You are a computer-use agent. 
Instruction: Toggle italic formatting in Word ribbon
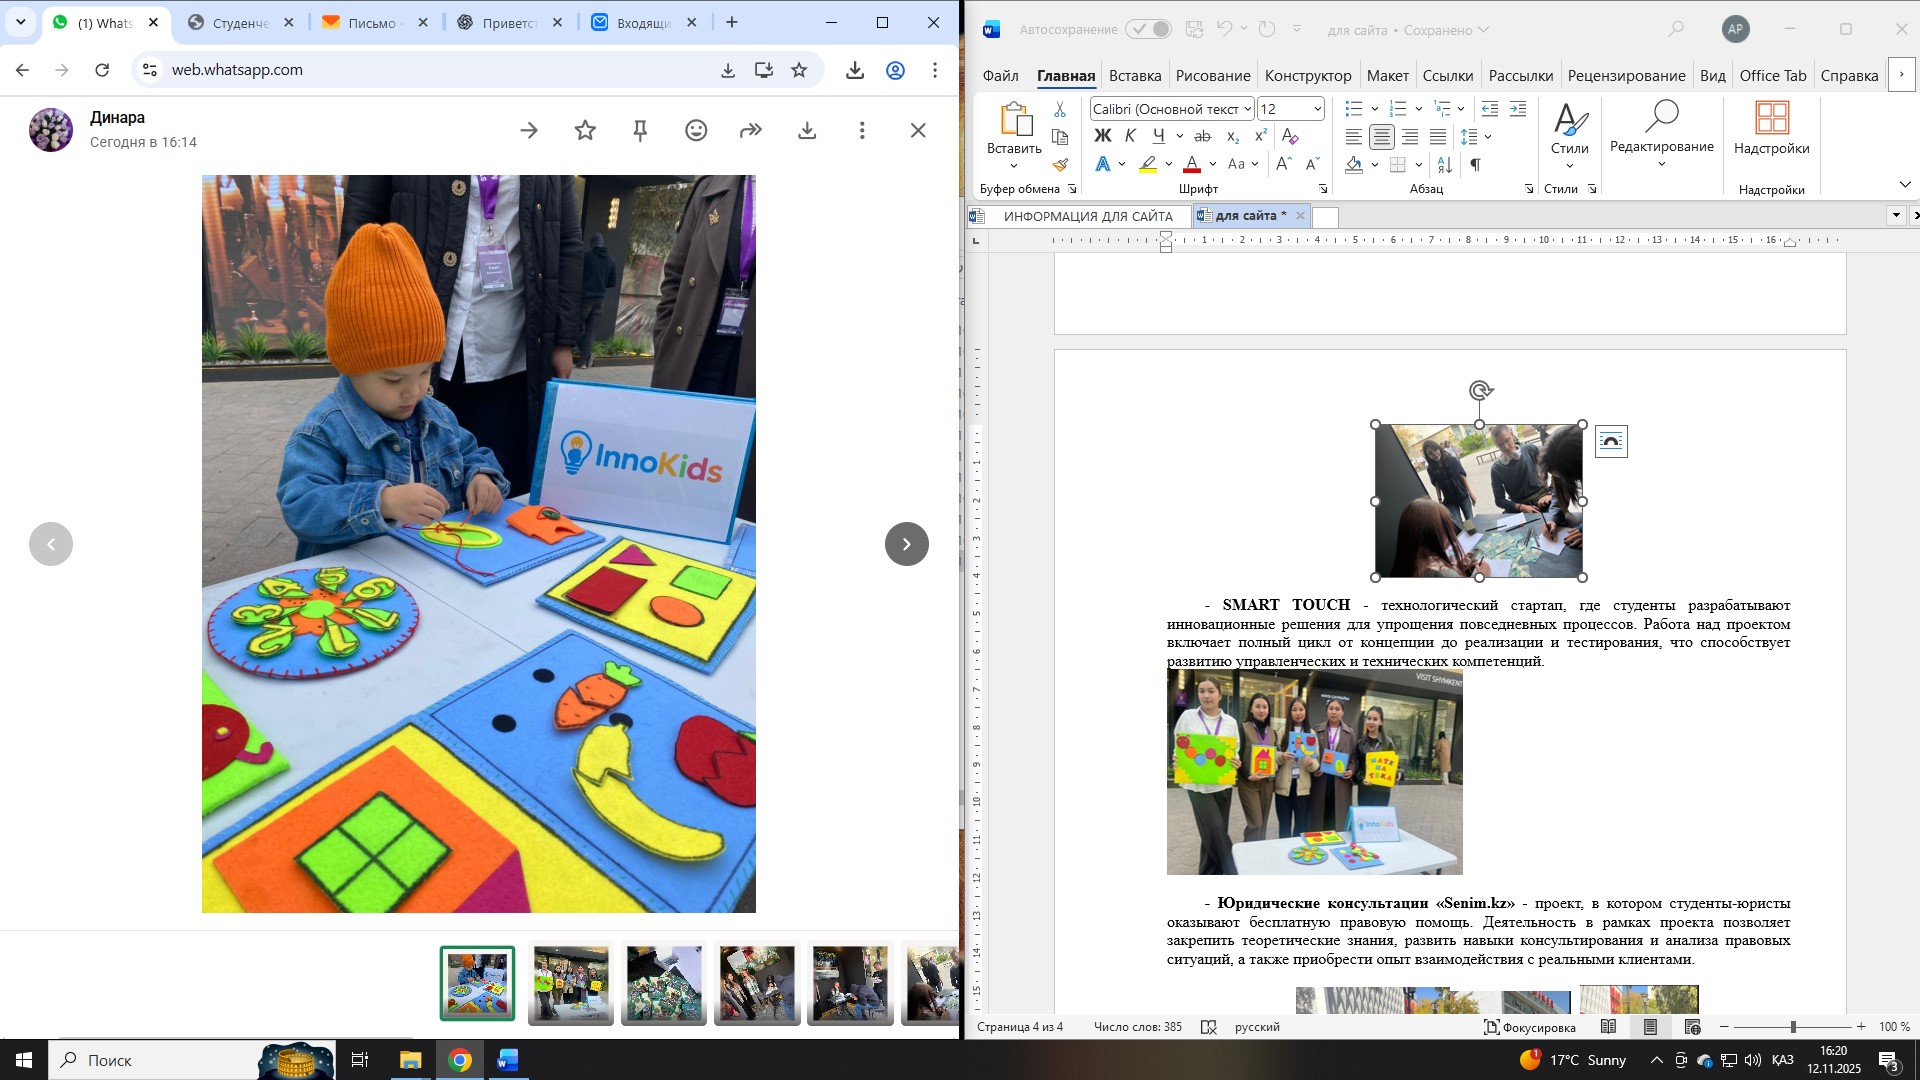click(x=1130, y=136)
